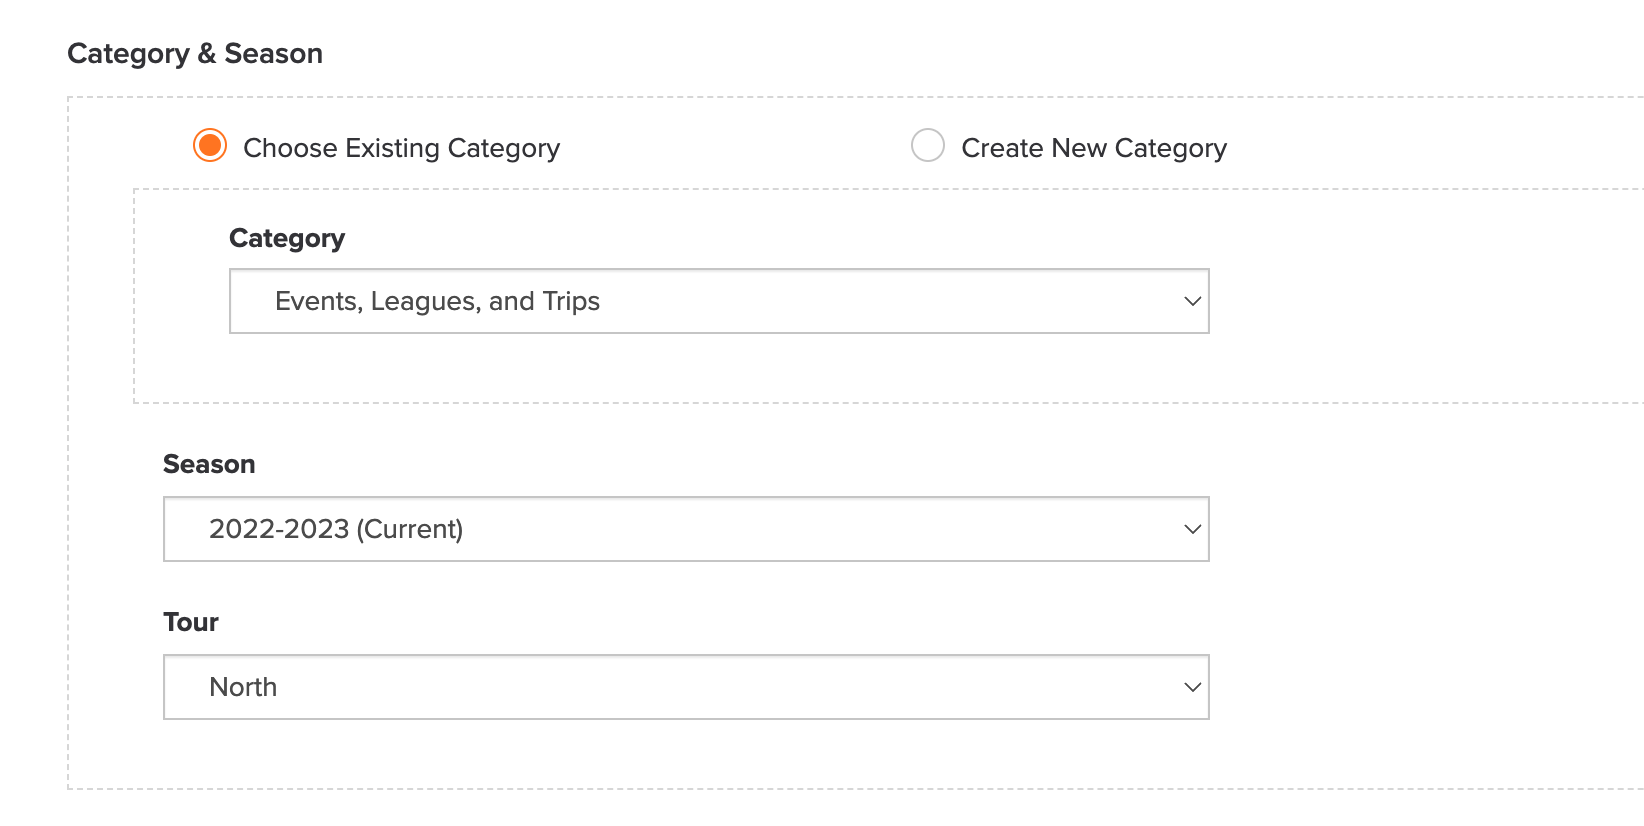
Task: Click the Category & Season section heading
Action: click(195, 53)
